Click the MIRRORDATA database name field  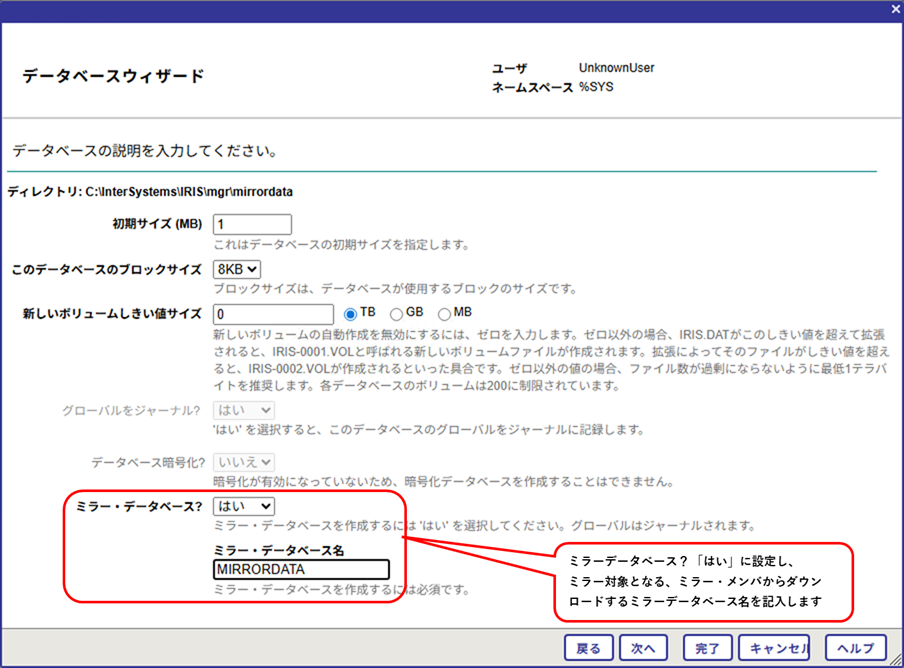click(301, 569)
